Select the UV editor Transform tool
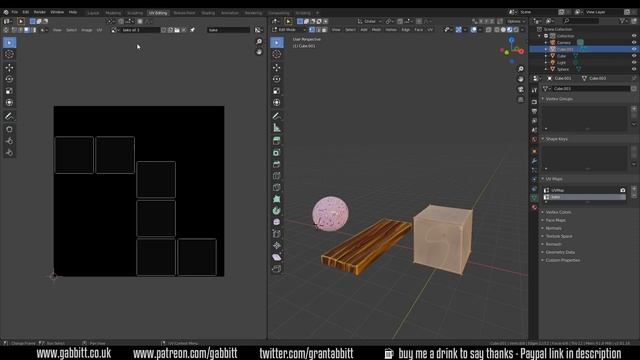The image size is (640, 360). pos(9,102)
